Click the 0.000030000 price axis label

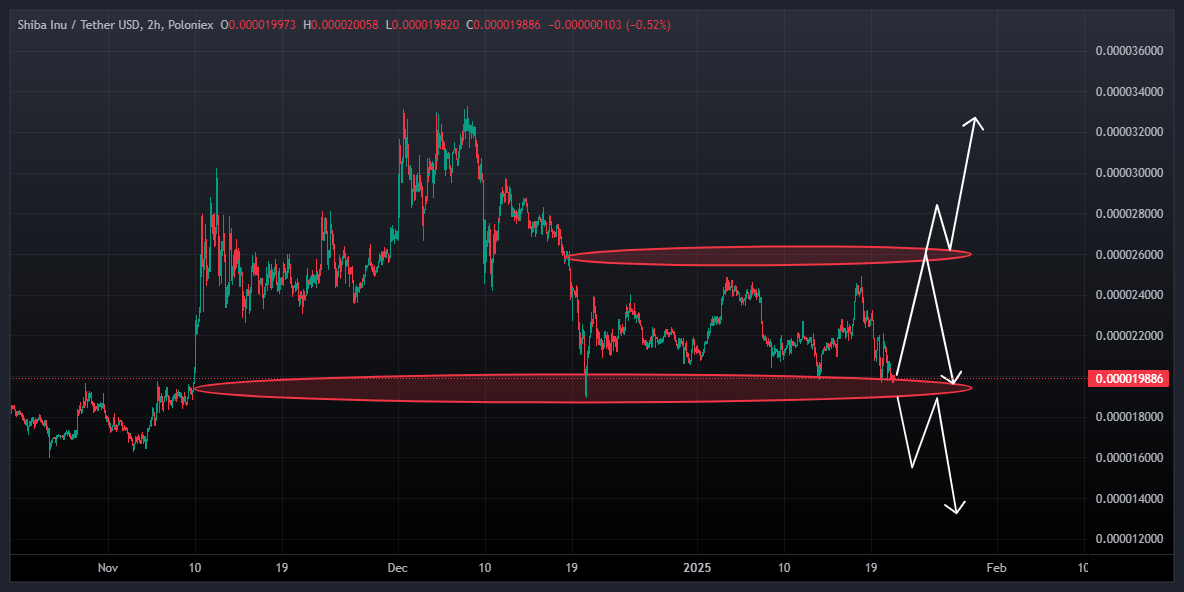point(1128,174)
